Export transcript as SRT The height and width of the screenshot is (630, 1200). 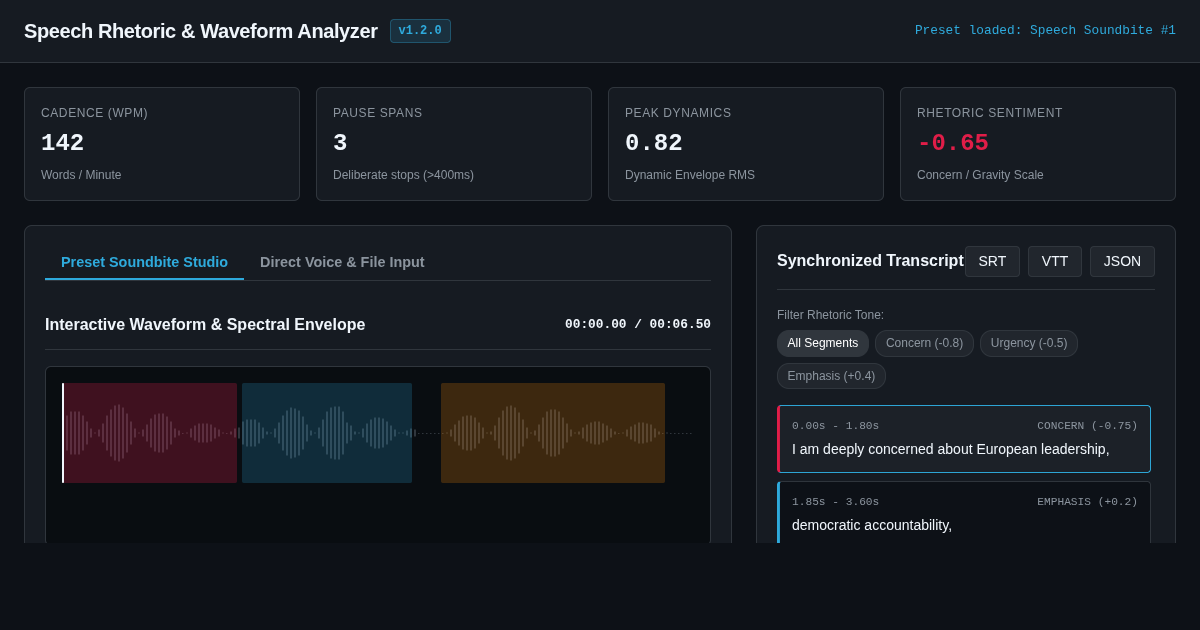[x=992, y=261]
